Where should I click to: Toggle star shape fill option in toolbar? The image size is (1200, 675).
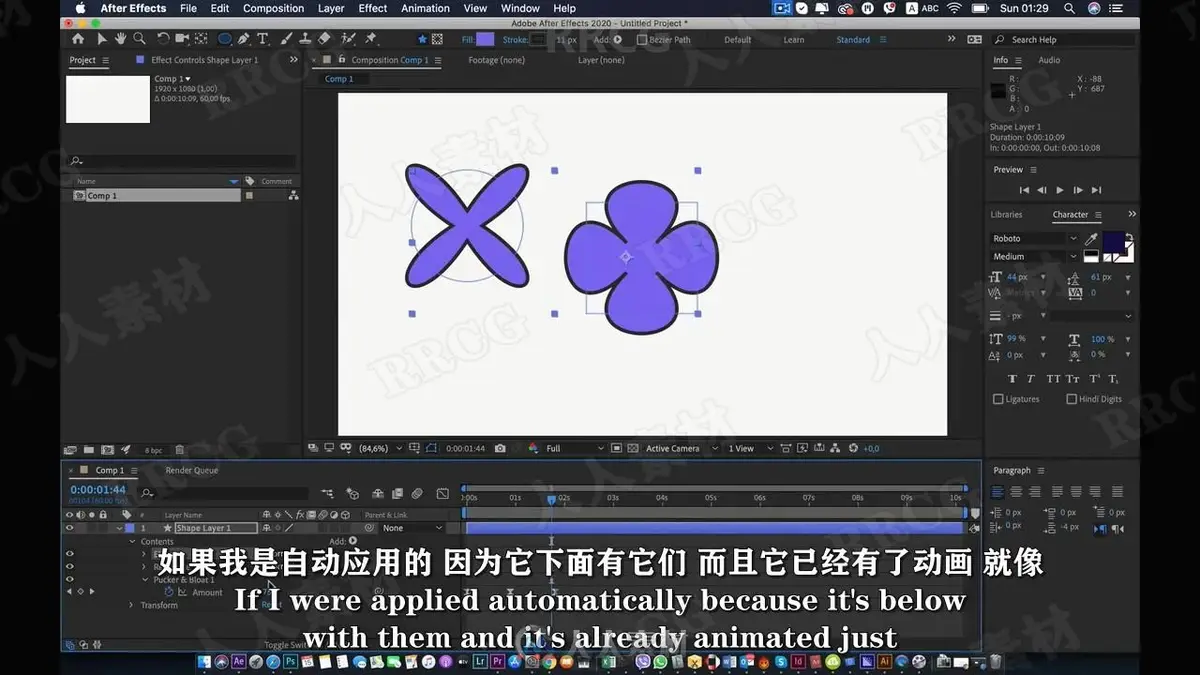click(422, 39)
